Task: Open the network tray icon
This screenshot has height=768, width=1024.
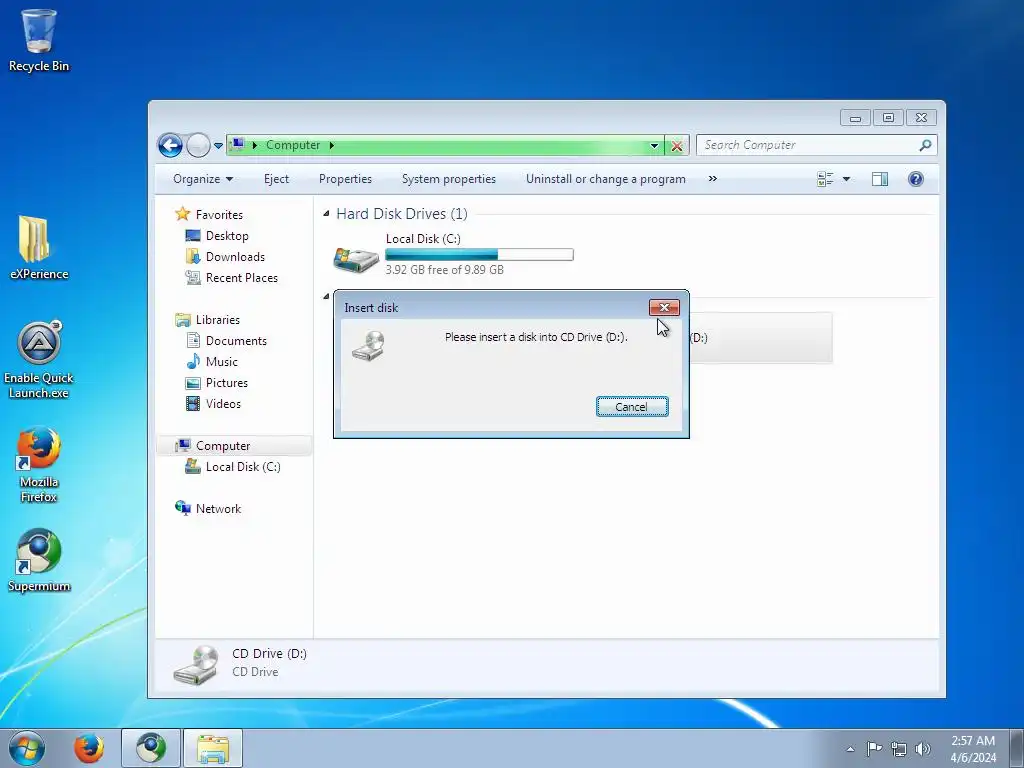Action: (x=899, y=748)
